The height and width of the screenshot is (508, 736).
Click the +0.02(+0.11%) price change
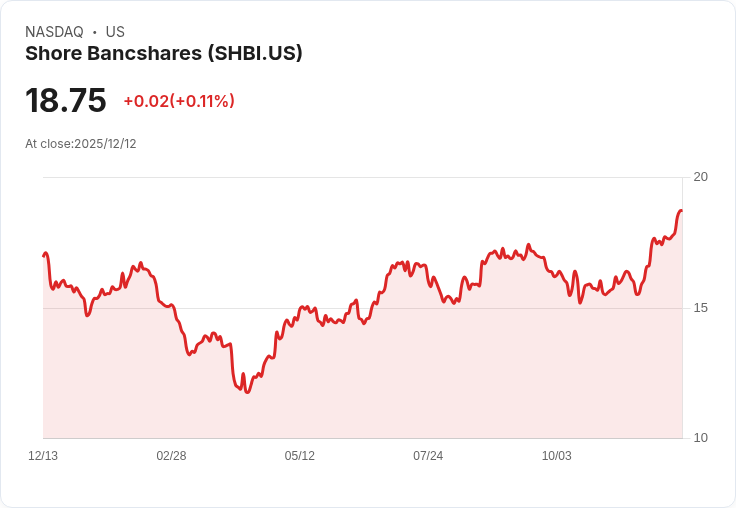pyautogui.click(x=179, y=101)
